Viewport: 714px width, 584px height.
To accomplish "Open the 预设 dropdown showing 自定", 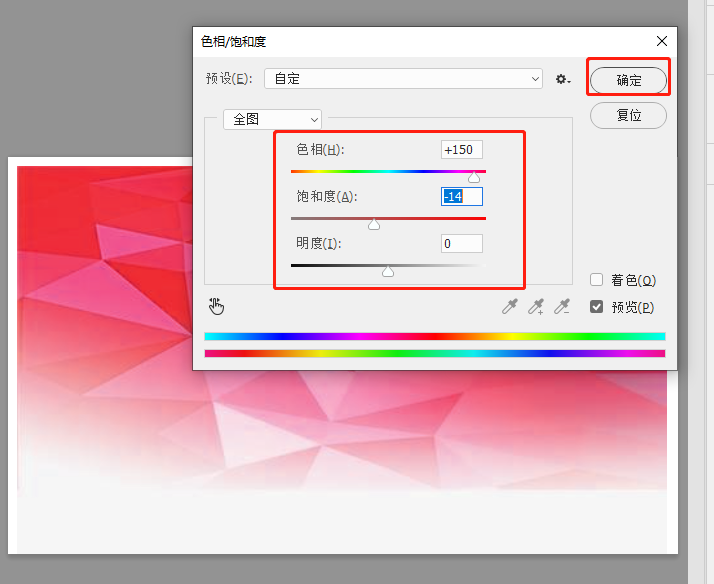I will (x=403, y=79).
